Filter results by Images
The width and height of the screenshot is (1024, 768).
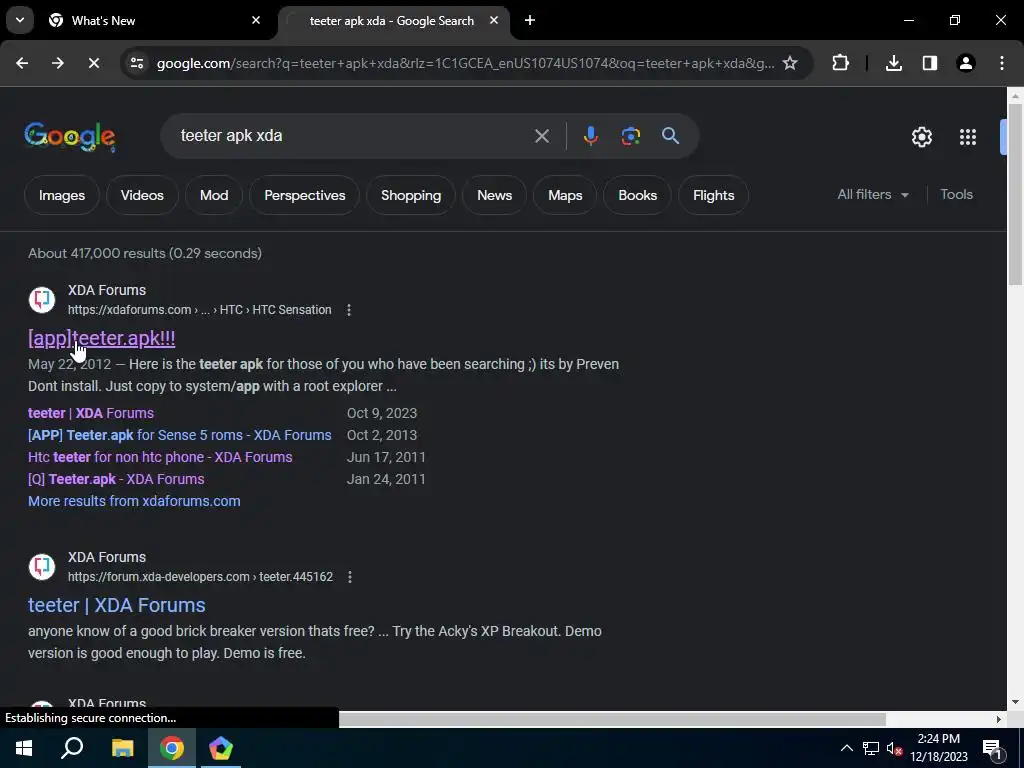[62, 195]
